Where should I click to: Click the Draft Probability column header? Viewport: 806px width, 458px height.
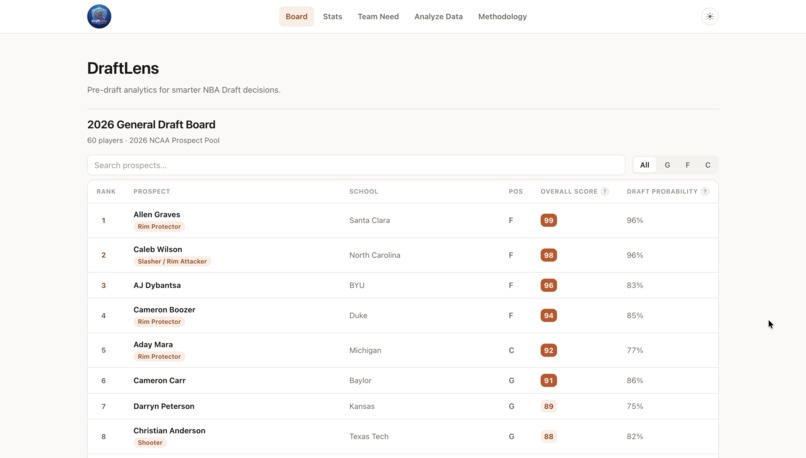(662, 191)
